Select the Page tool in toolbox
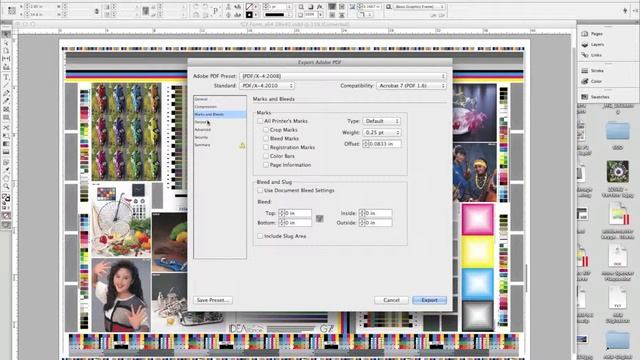 point(6,51)
